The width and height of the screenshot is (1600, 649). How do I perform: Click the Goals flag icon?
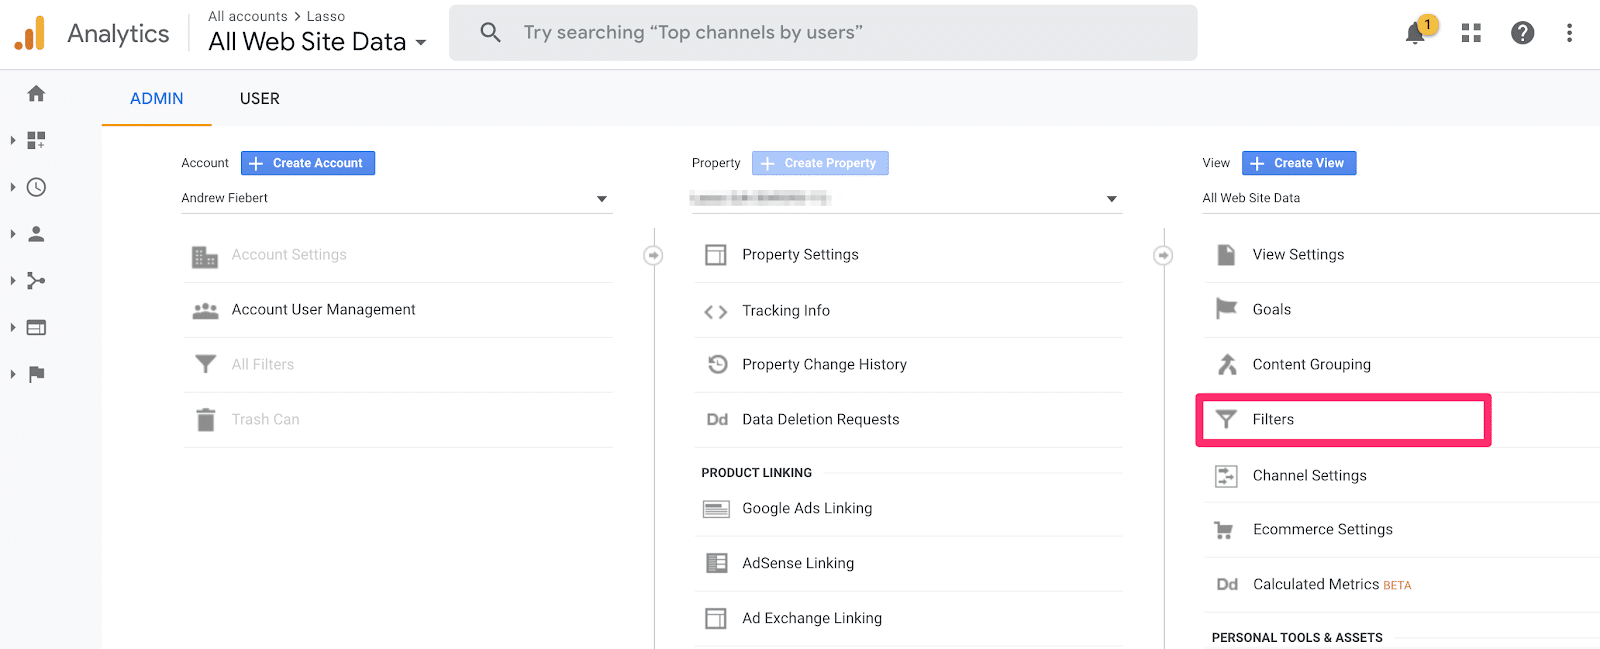tap(1226, 309)
